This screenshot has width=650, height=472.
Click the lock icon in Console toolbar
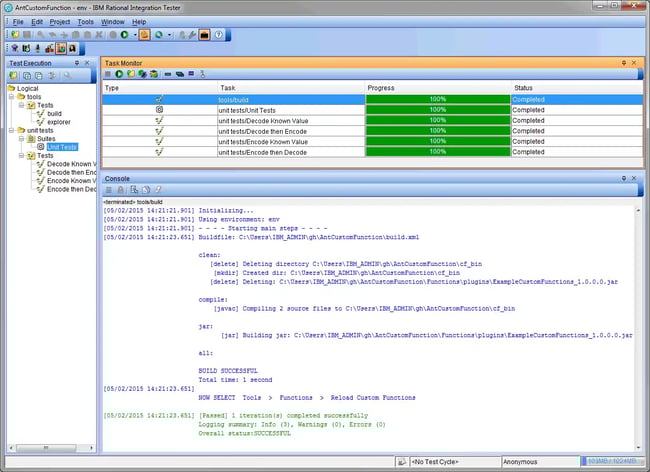pos(121,190)
